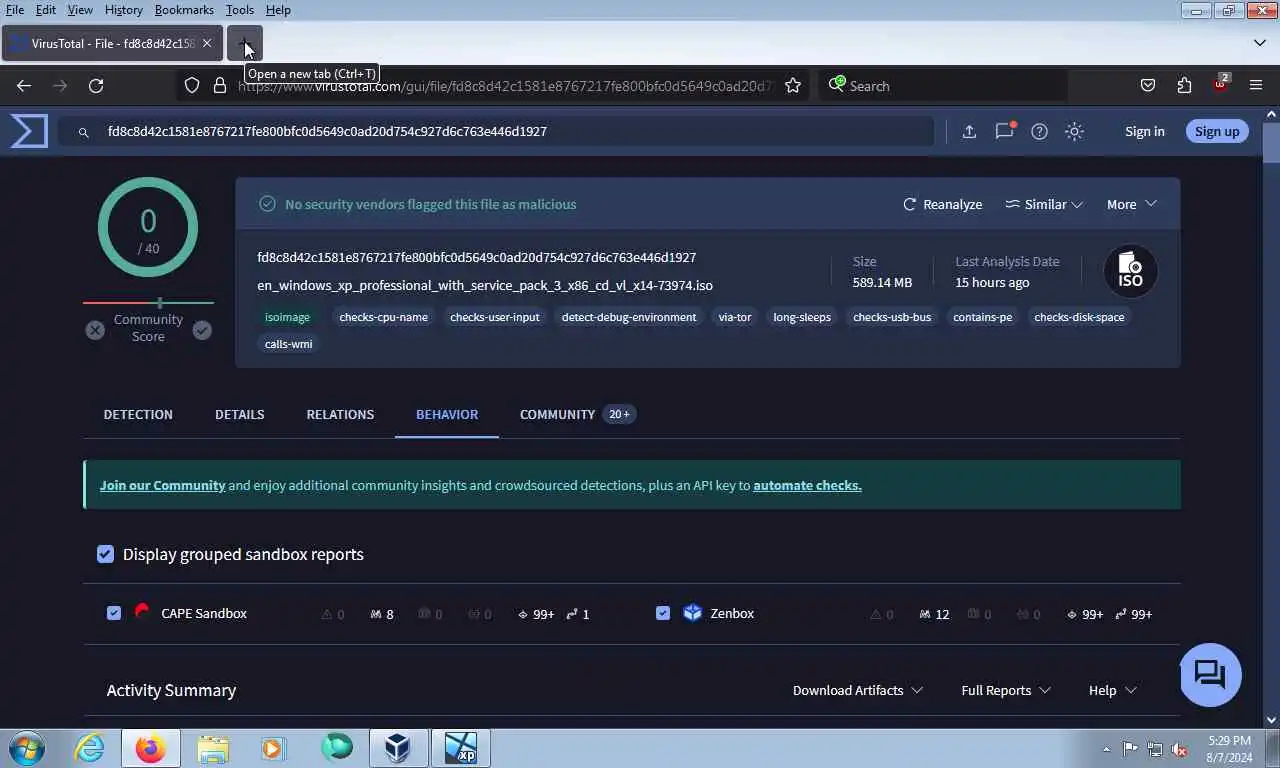1280x768 pixels.
Task: Click the Zenbox logo icon
Action: (692, 613)
